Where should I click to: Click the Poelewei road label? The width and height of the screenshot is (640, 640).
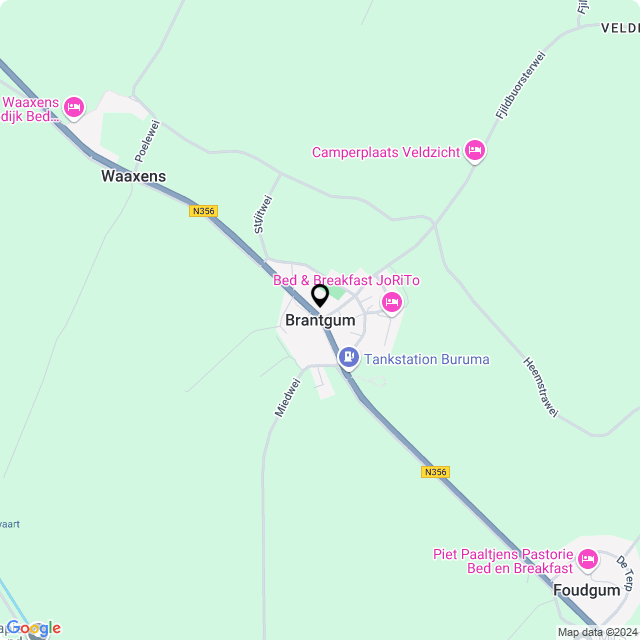(147, 141)
